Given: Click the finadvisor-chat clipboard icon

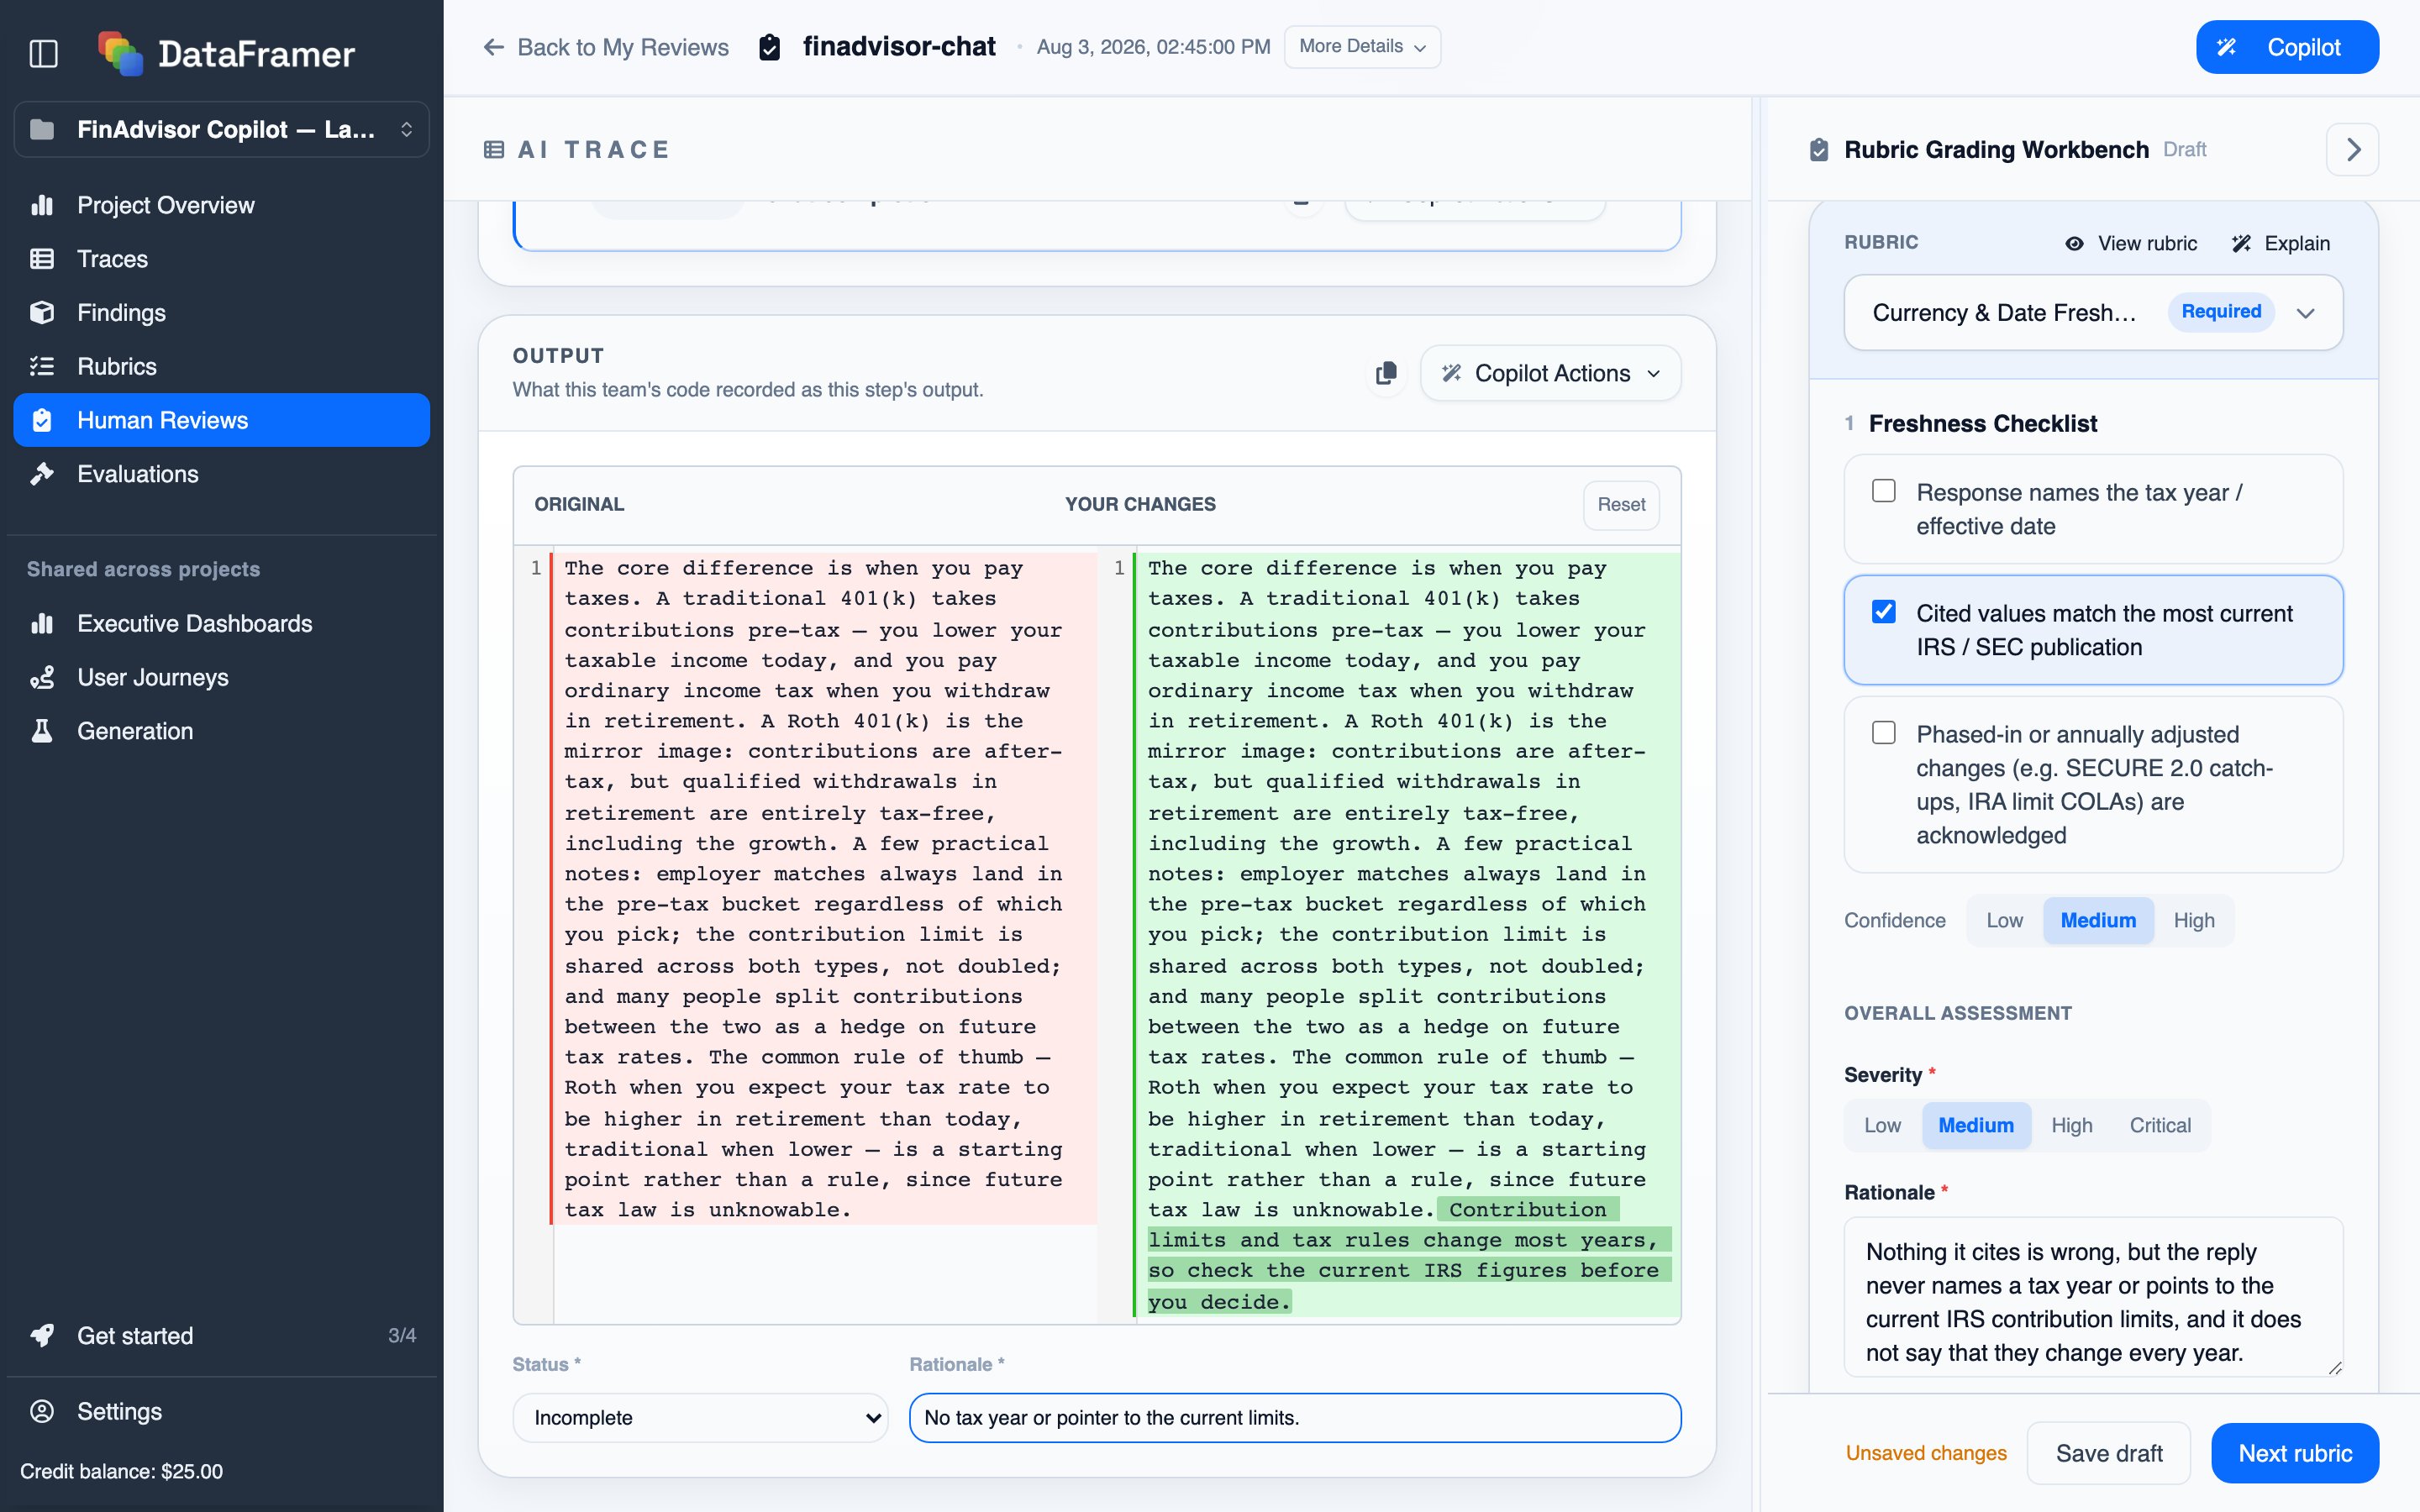Looking at the screenshot, I should 769,47.
